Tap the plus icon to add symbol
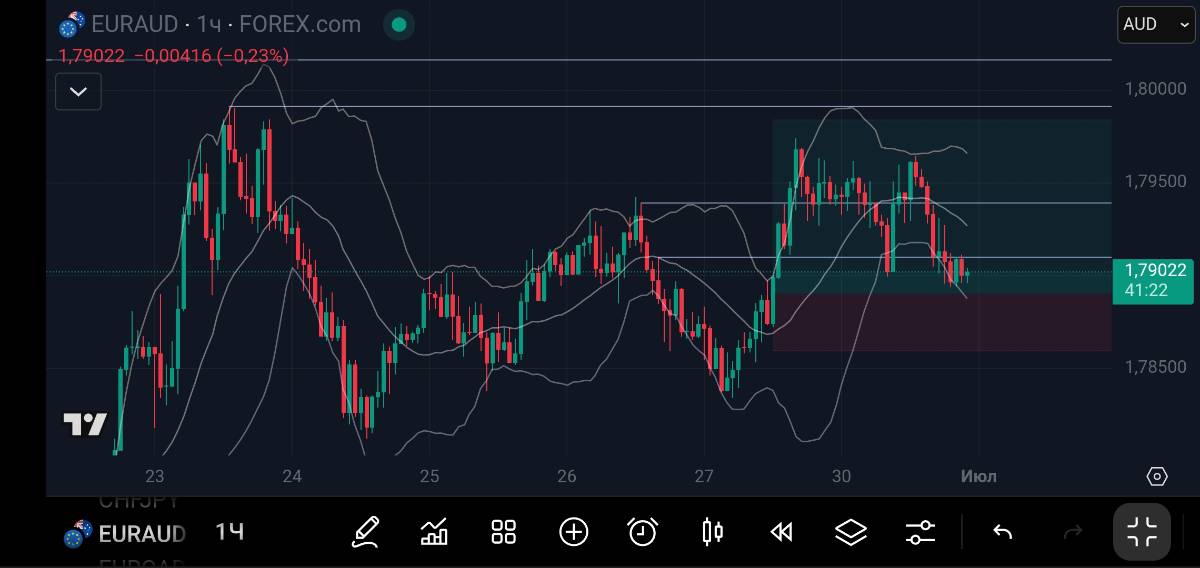This screenshot has width=1200, height=568. click(573, 531)
